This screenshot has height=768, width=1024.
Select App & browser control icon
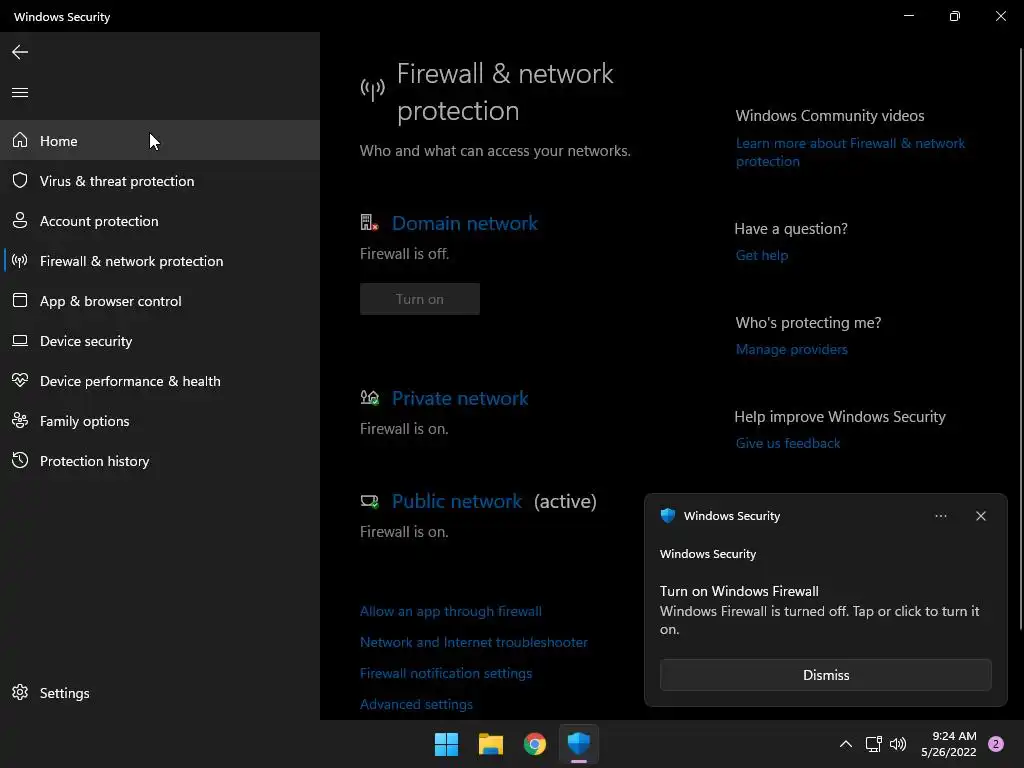20,301
